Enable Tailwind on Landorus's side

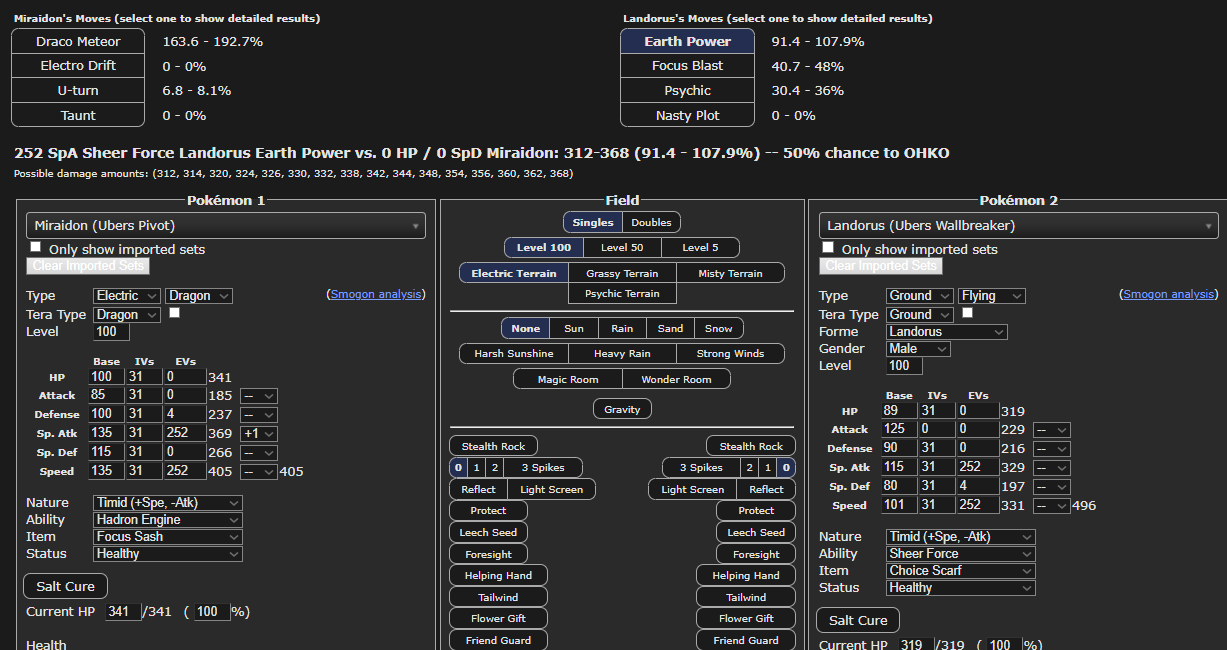[746, 597]
